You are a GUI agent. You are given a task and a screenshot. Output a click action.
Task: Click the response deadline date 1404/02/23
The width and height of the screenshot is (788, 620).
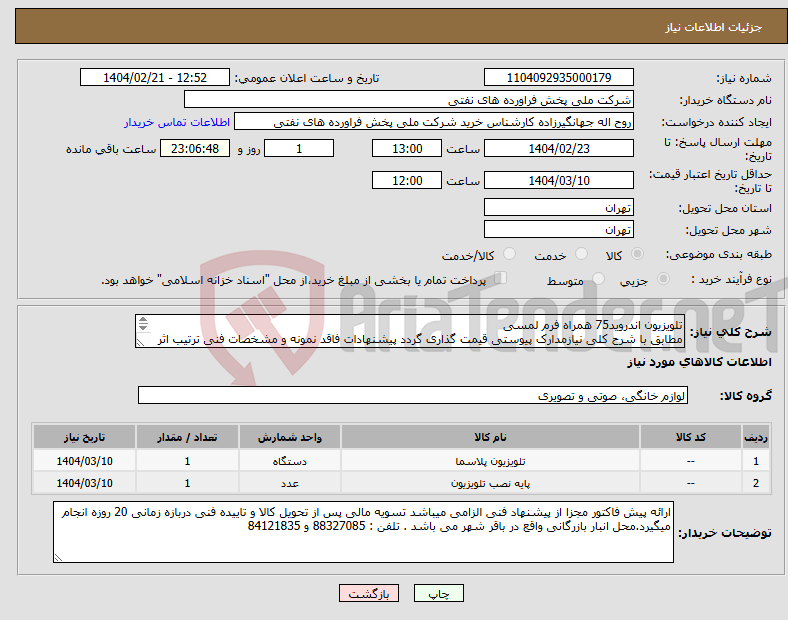click(559, 149)
